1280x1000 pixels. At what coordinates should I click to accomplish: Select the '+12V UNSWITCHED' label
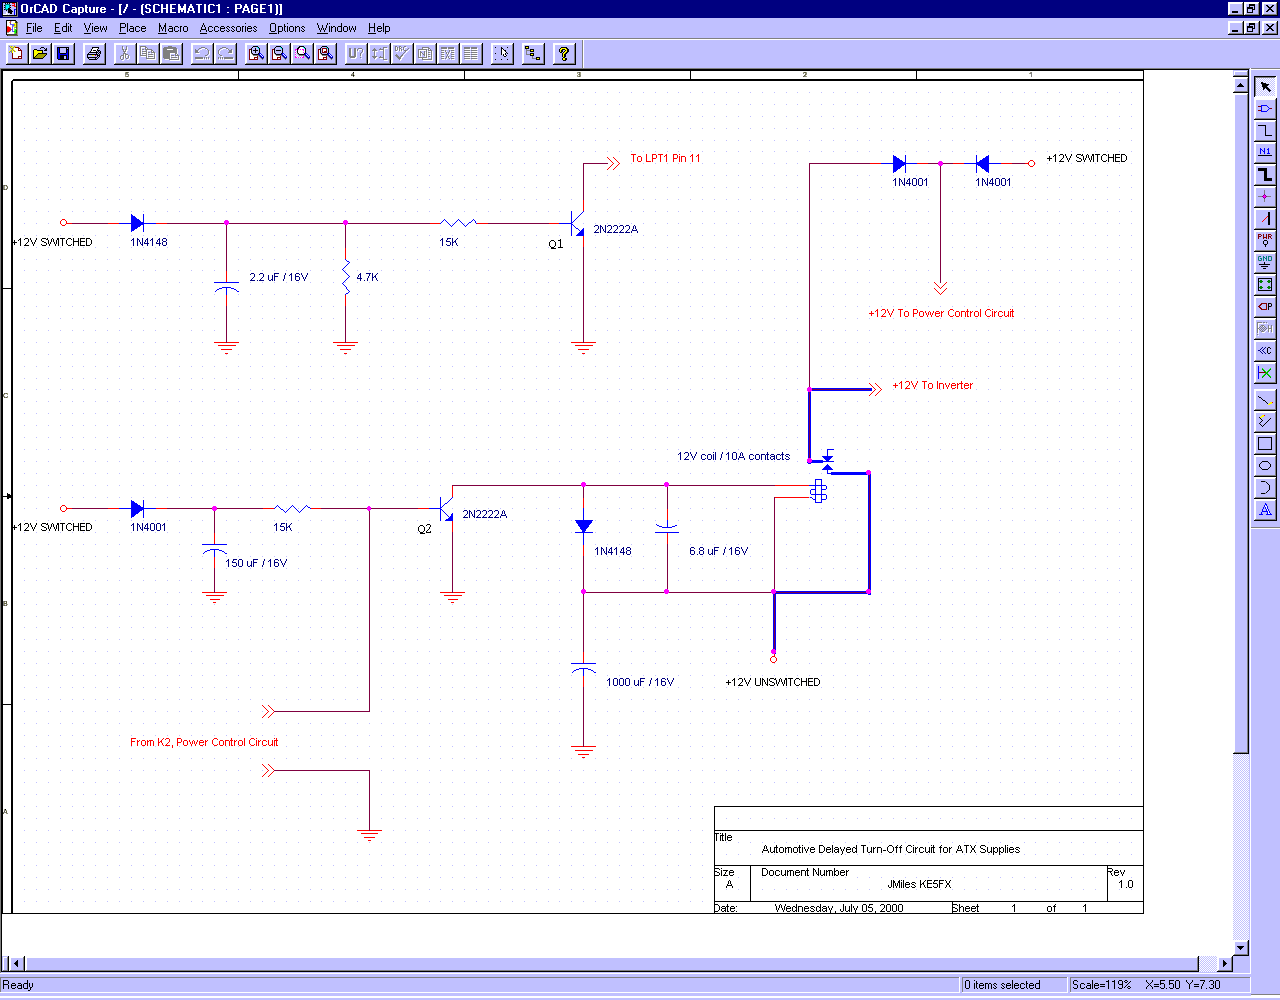(773, 682)
